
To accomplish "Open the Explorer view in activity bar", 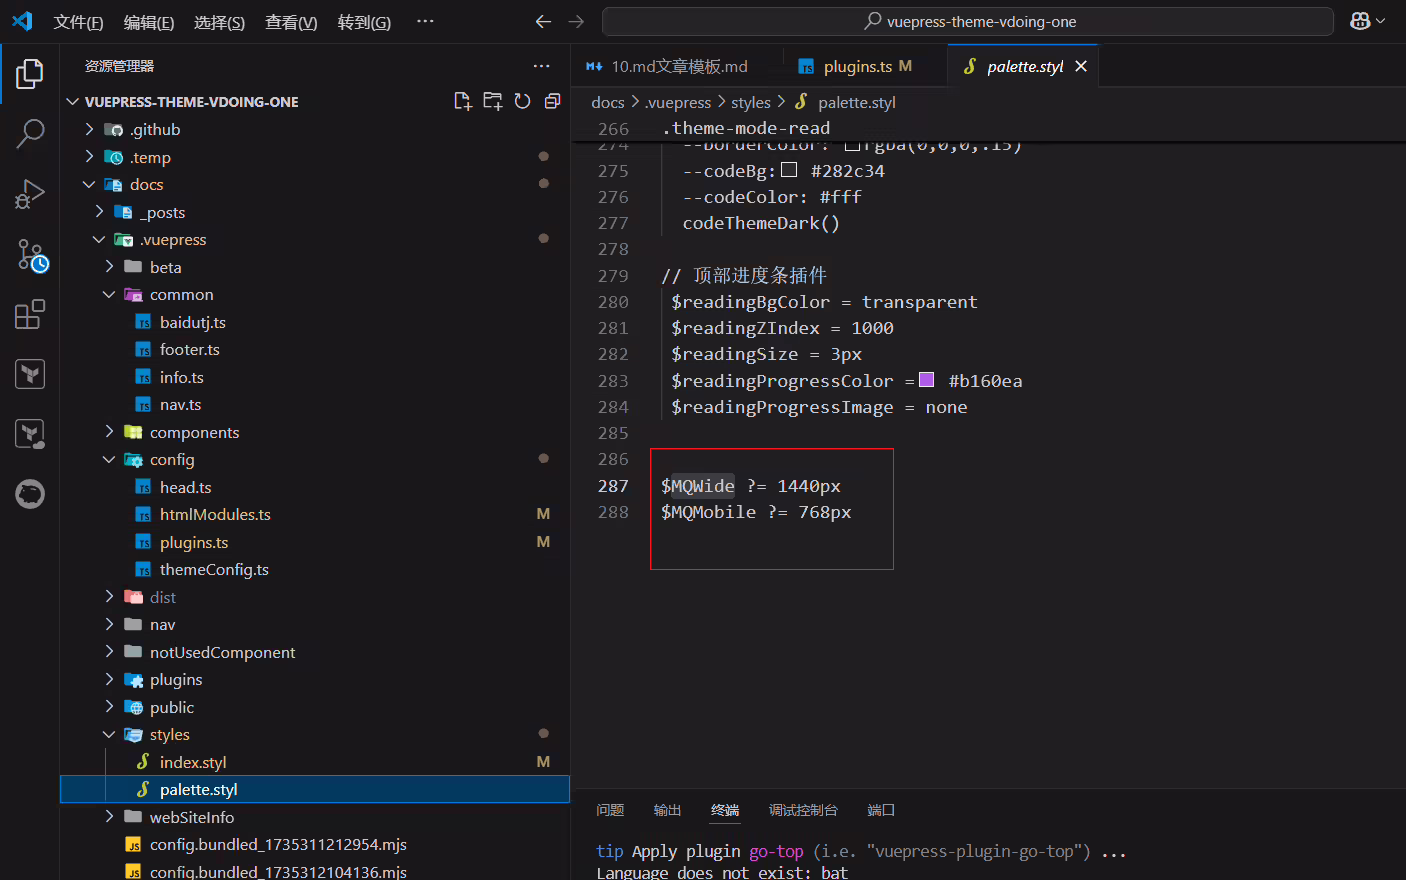I will point(30,73).
